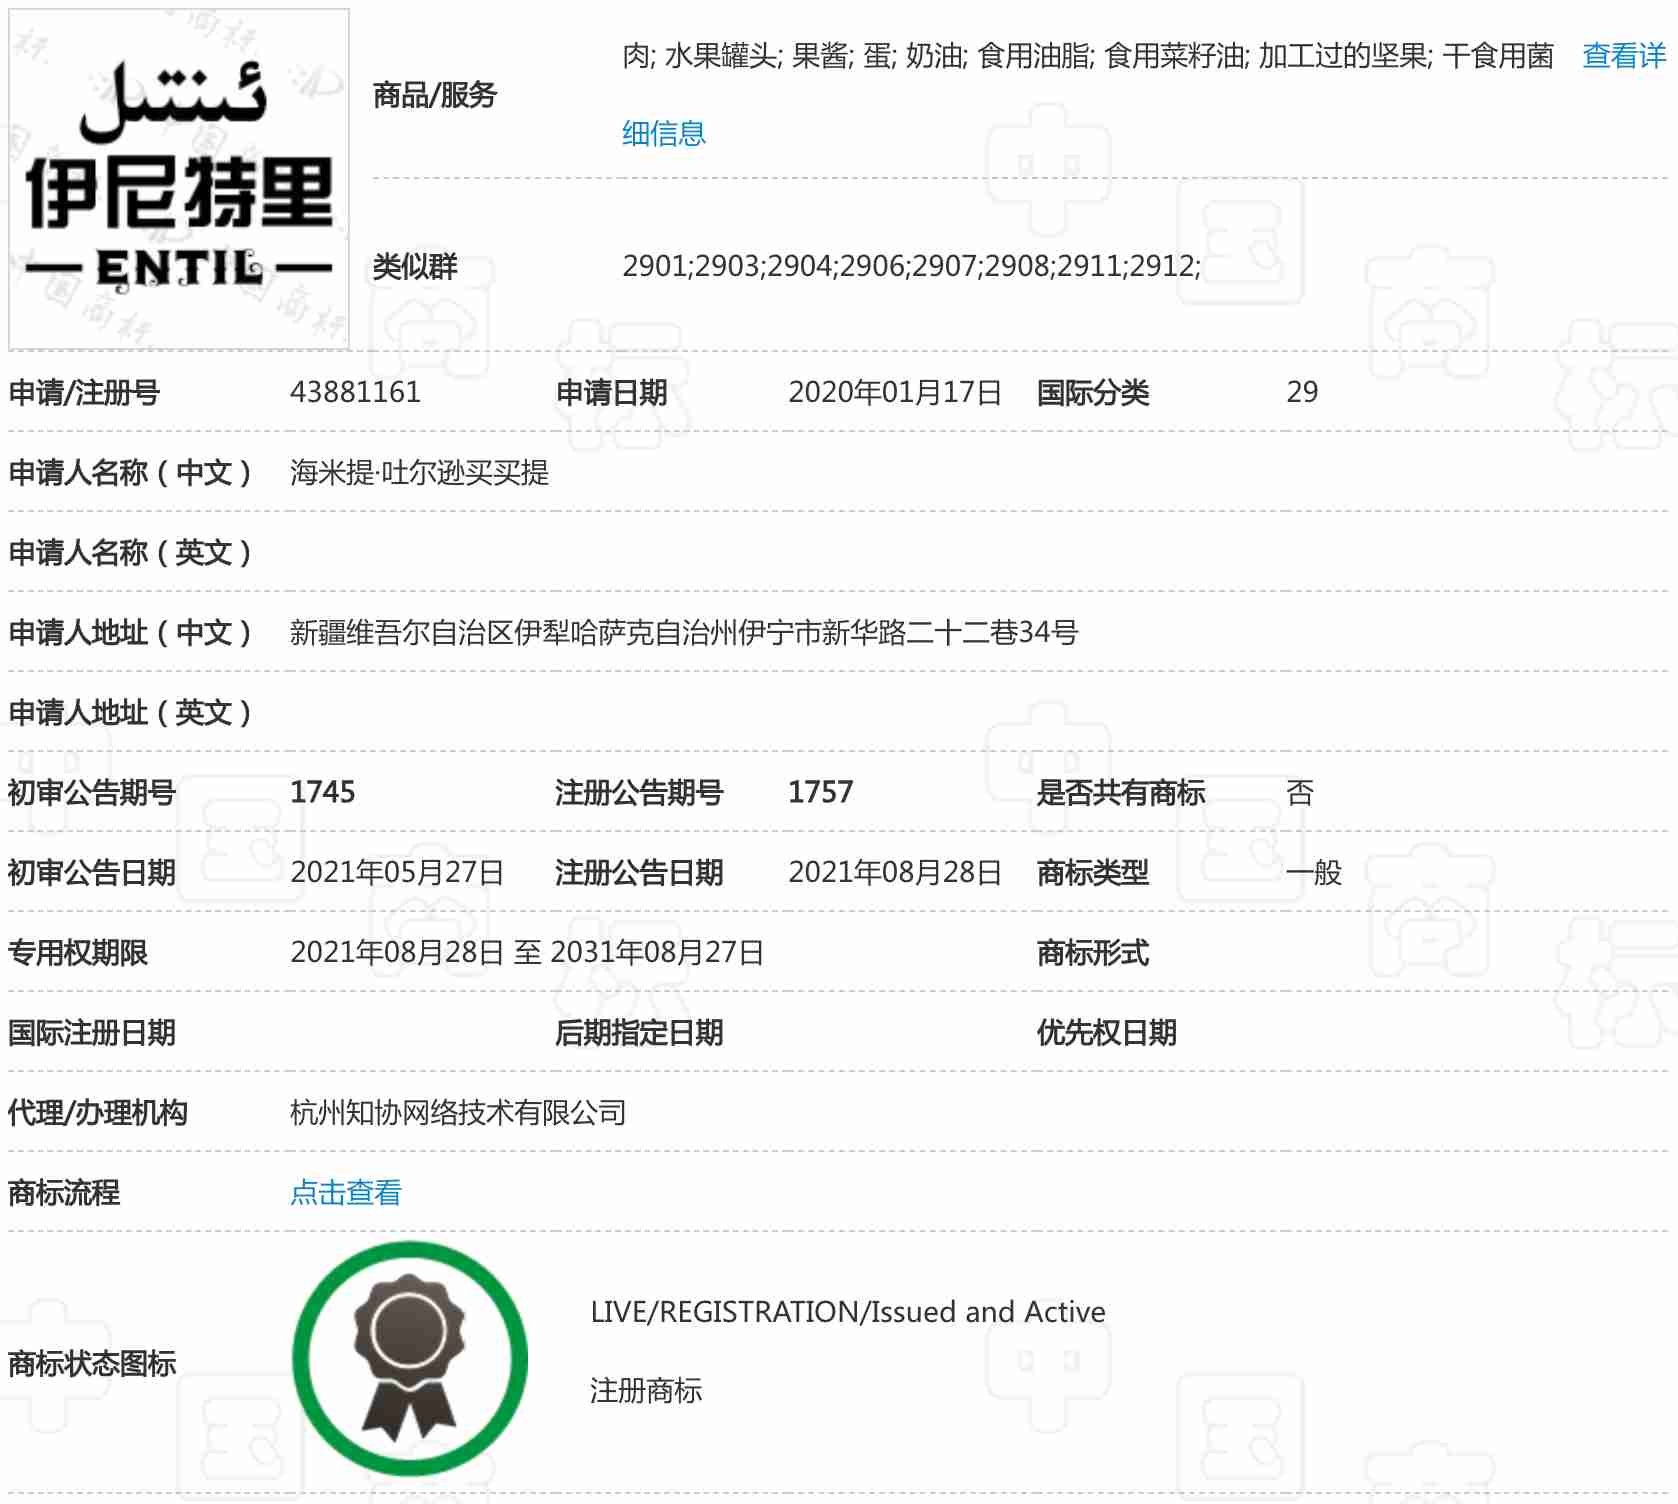Click agency name 杭州知协网络技术有限公司
Viewport: 1678px width, 1504px height.
click(x=458, y=1112)
